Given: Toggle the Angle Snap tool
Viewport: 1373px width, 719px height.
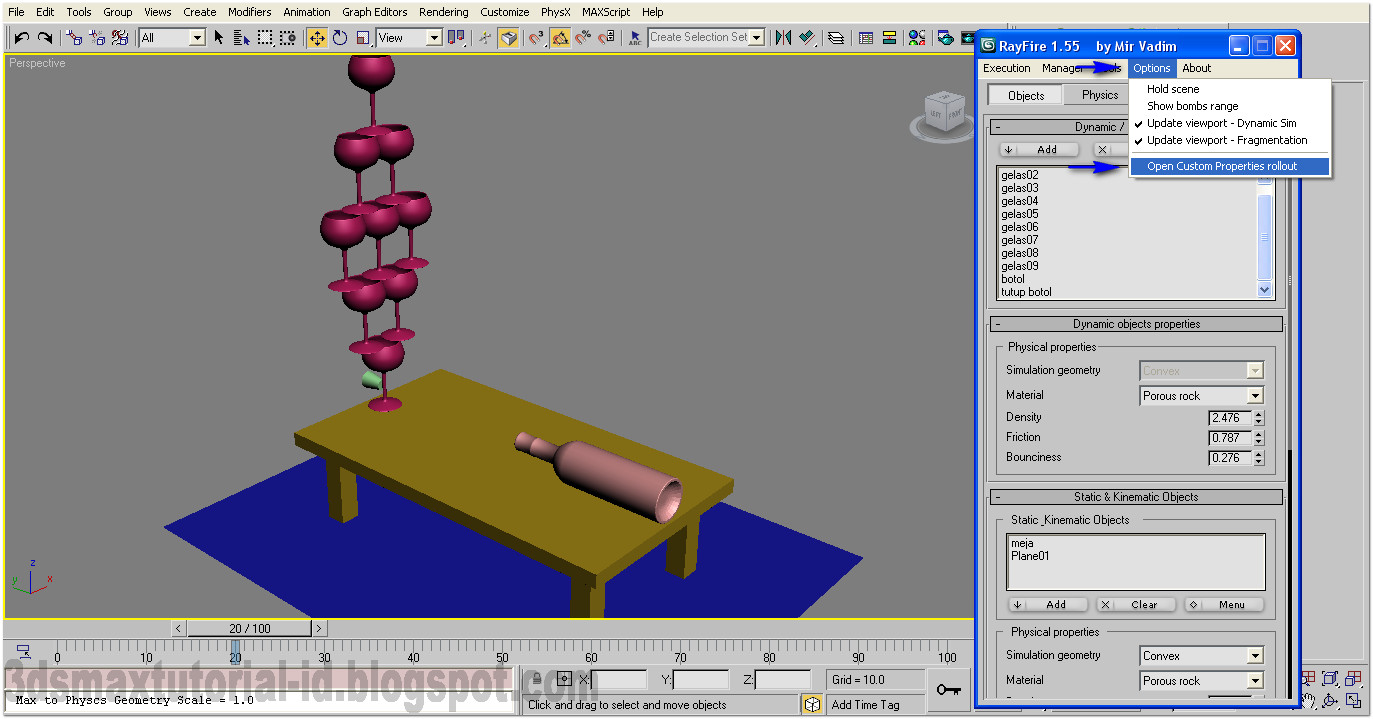Looking at the screenshot, I should (x=561, y=38).
